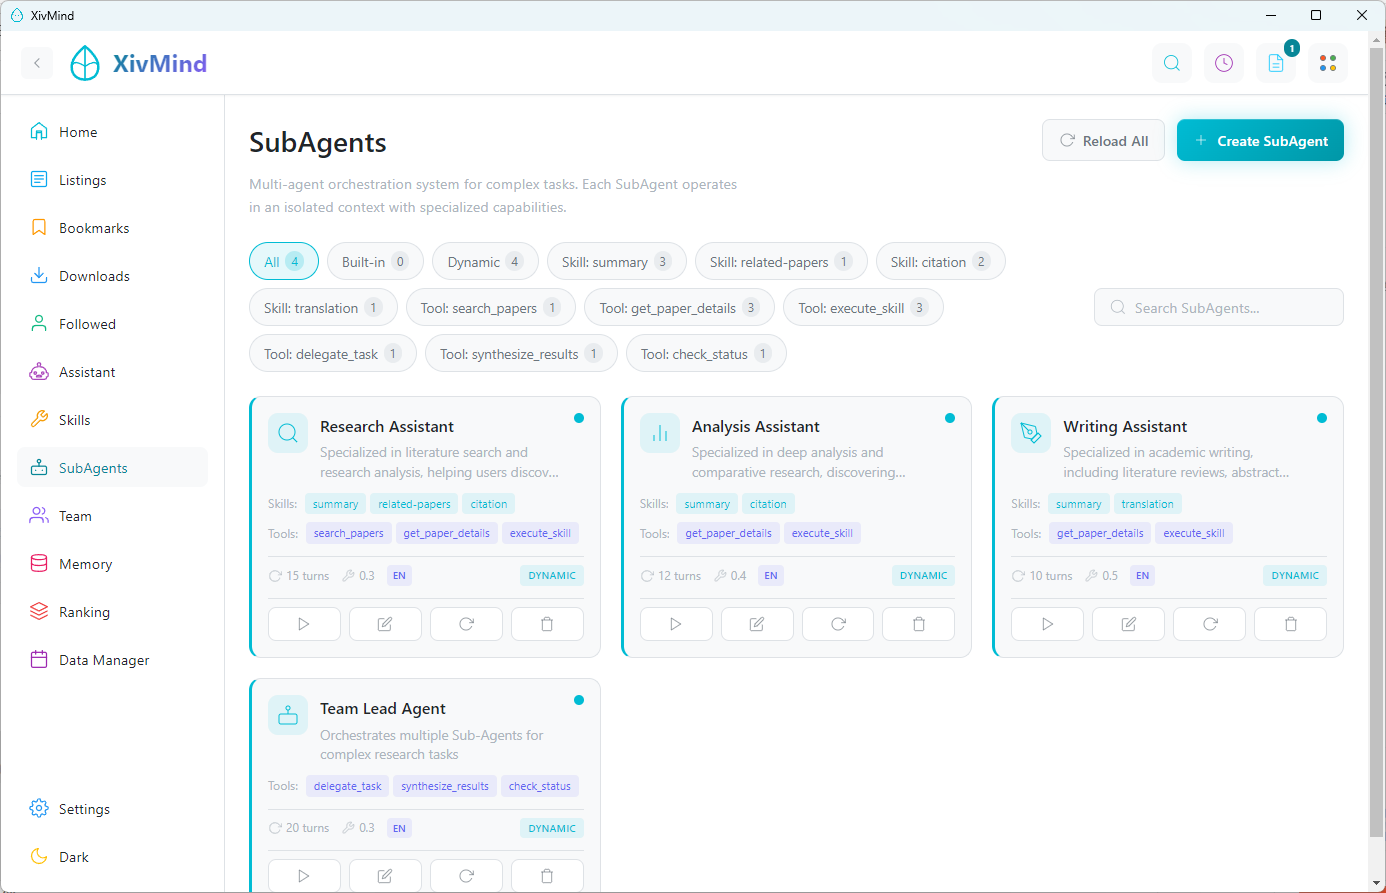The image size is (1386, 893).
Task: Click the search icon in the header
Action: tap(1172, 63)
